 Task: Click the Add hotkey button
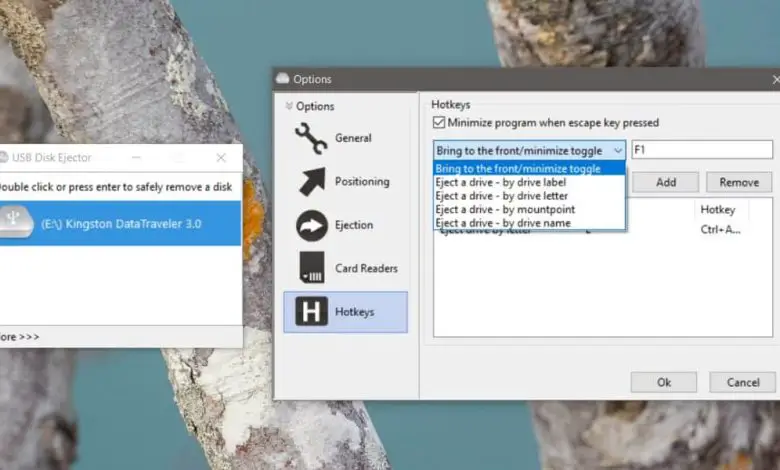pos(666,183)
